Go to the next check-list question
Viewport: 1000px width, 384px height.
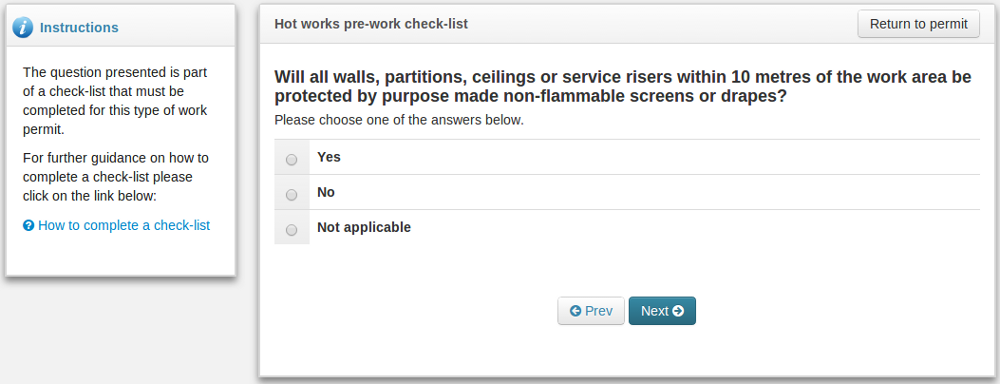point(662,311)
